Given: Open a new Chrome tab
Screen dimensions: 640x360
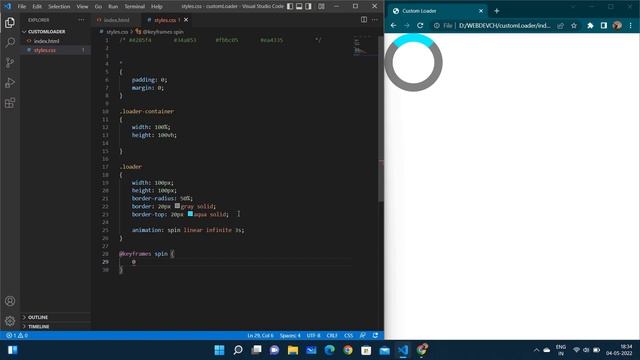Looking at the screenshot, I should click(496, 11).
